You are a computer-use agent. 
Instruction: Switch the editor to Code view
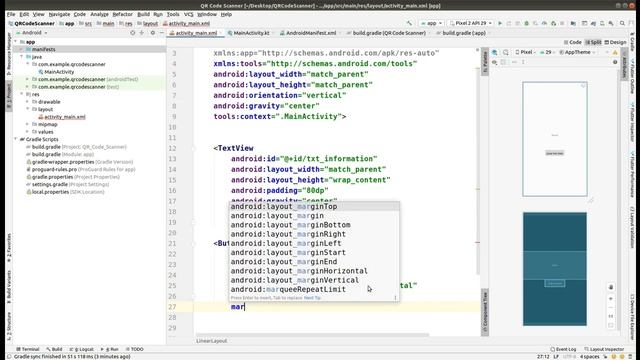[572, 42]
